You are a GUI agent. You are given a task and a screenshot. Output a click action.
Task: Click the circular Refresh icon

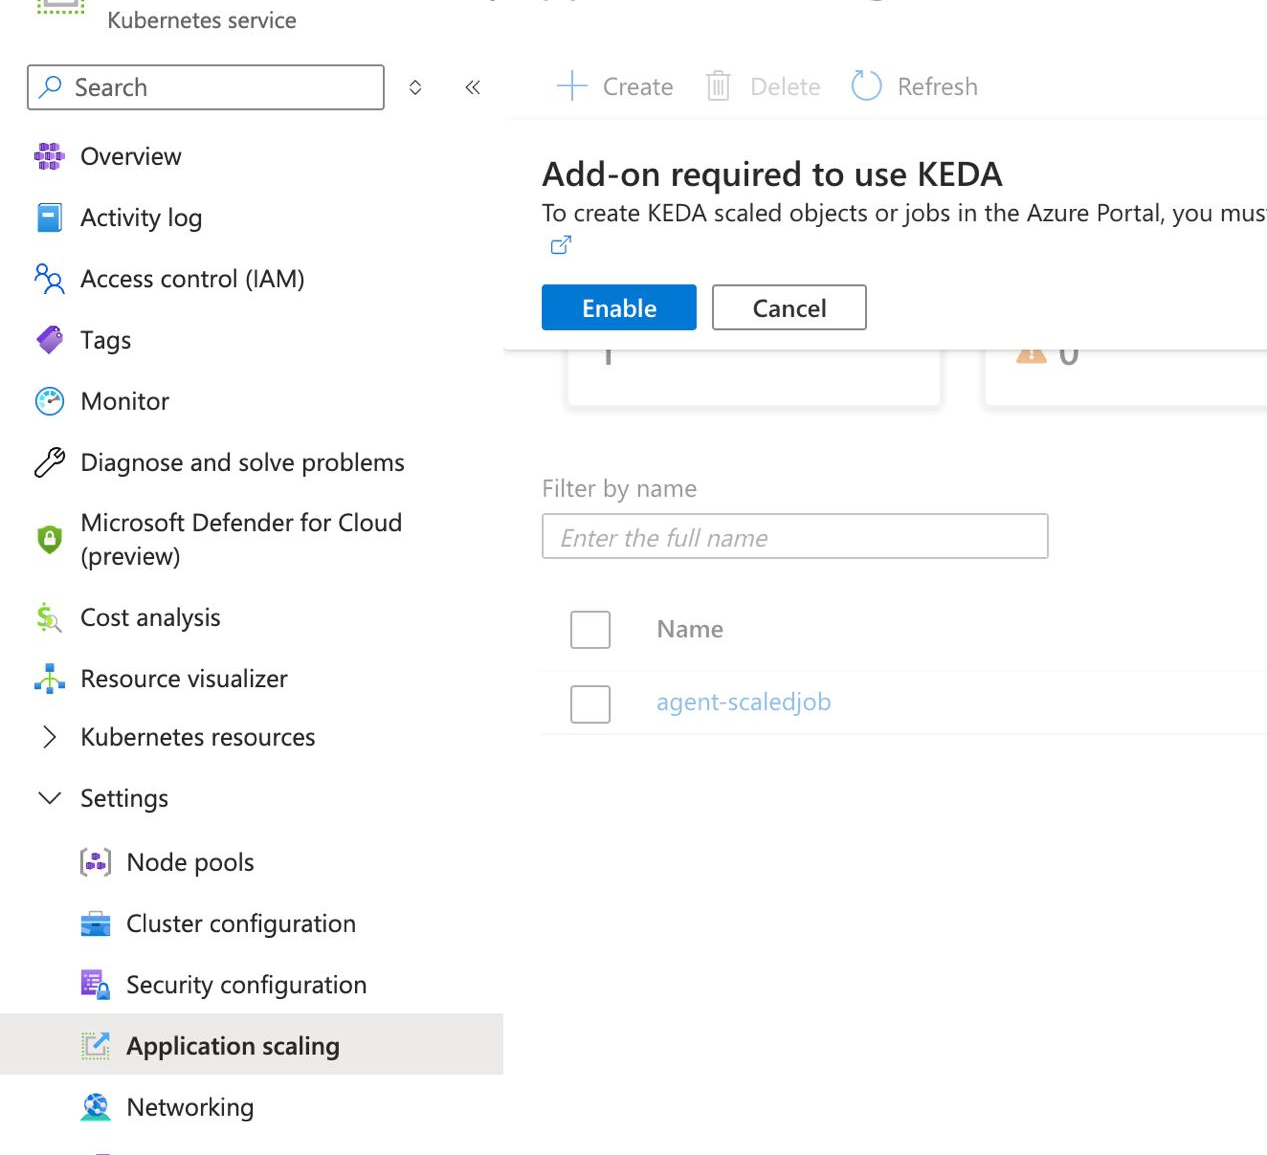866,86
